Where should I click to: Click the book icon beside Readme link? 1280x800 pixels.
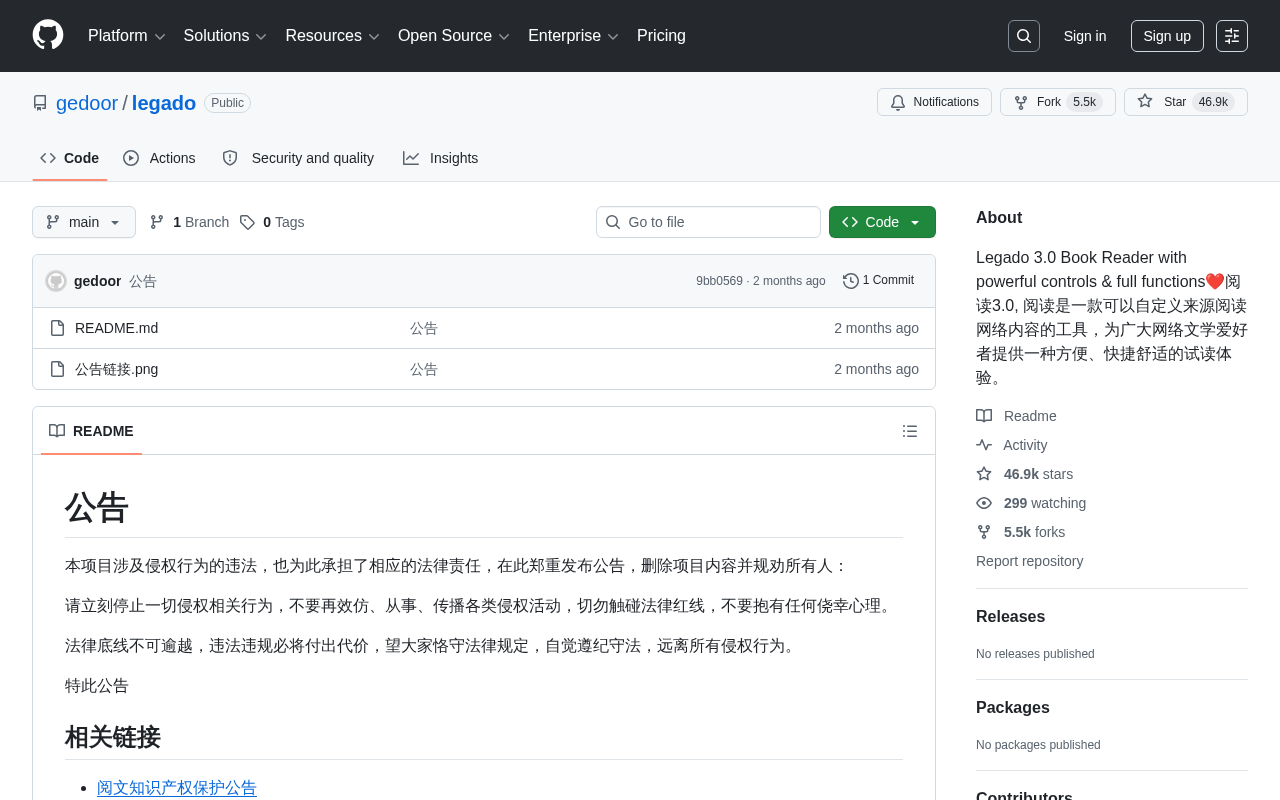[984, 416]
